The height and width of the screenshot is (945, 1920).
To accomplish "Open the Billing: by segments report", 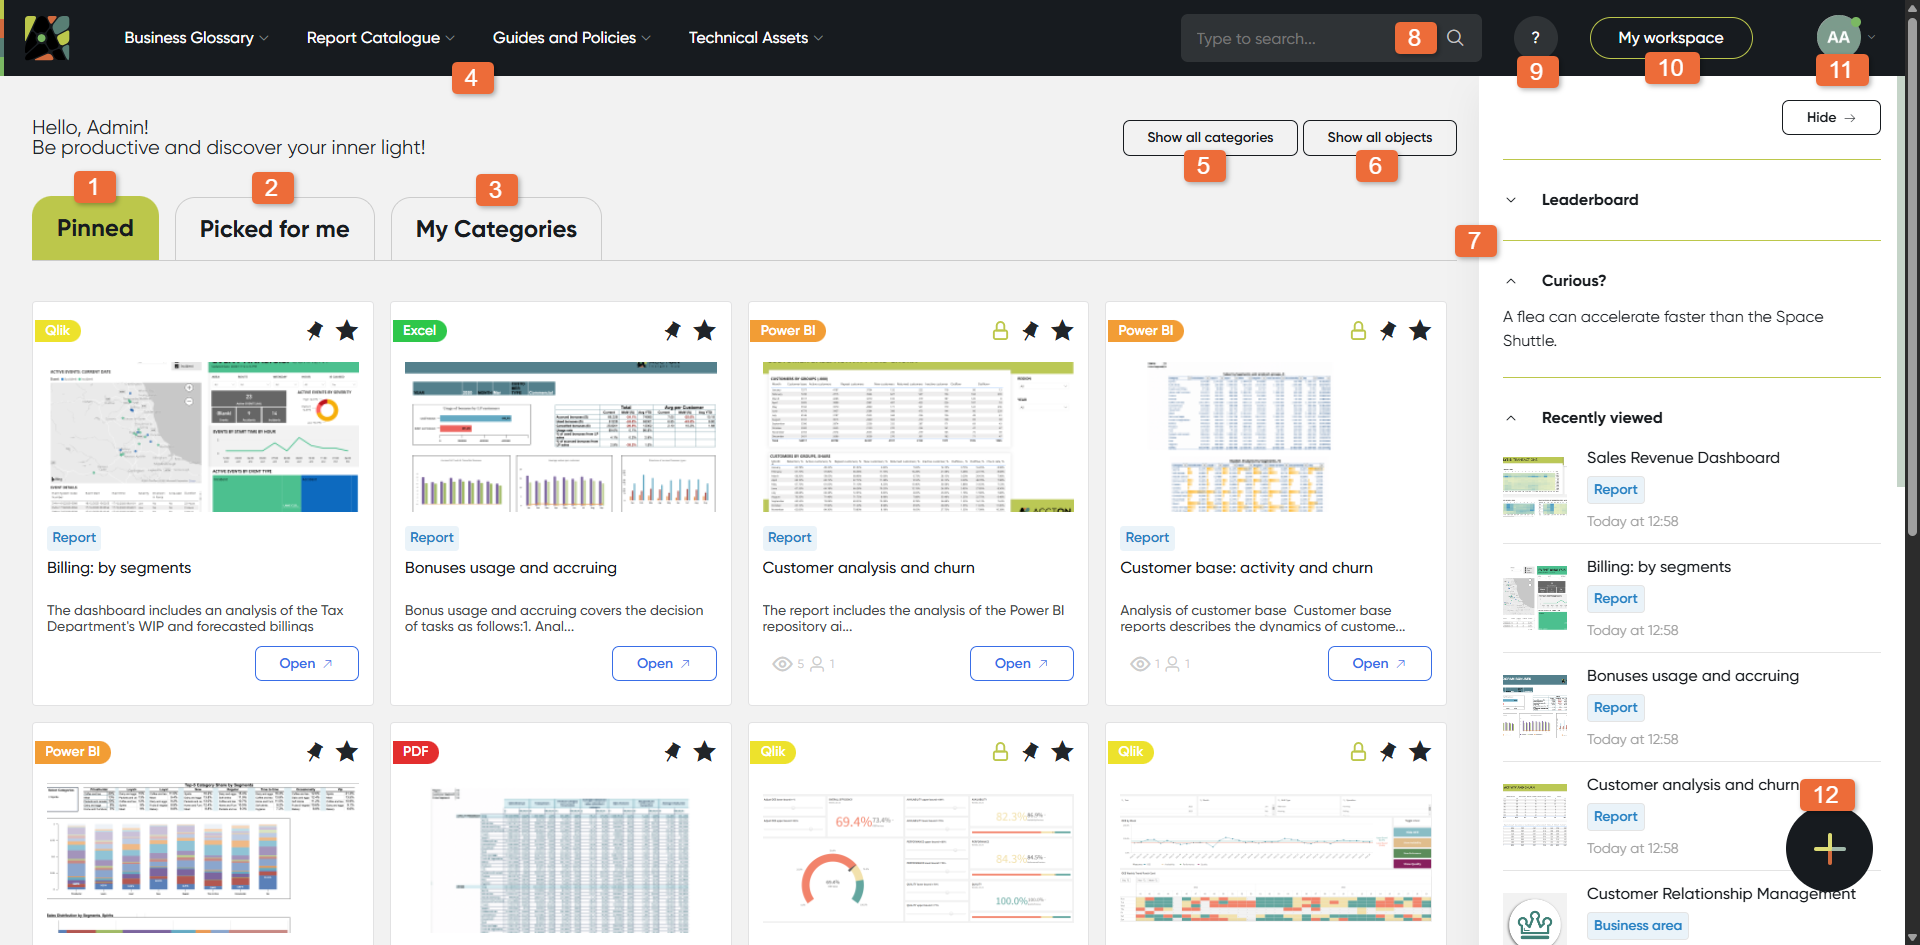I will (x=306, y=664).
